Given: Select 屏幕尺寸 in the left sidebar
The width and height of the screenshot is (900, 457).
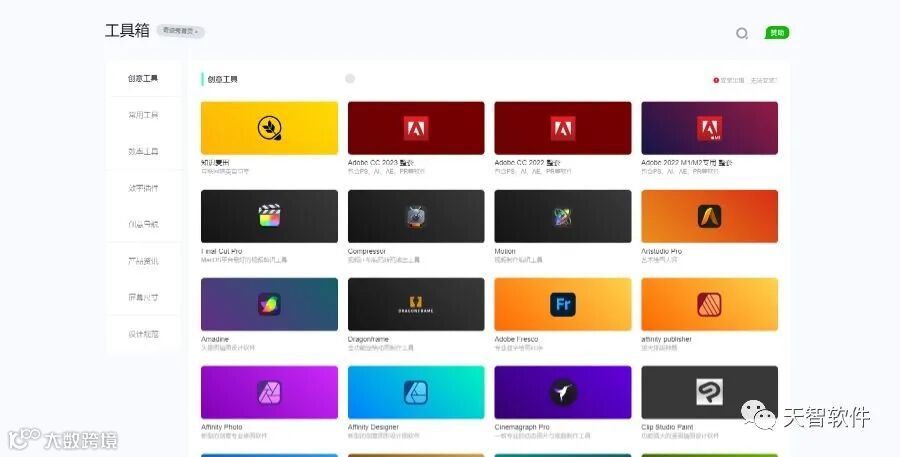Looking at the screenshot, I should pyautogui.click(x=143, y=297).
